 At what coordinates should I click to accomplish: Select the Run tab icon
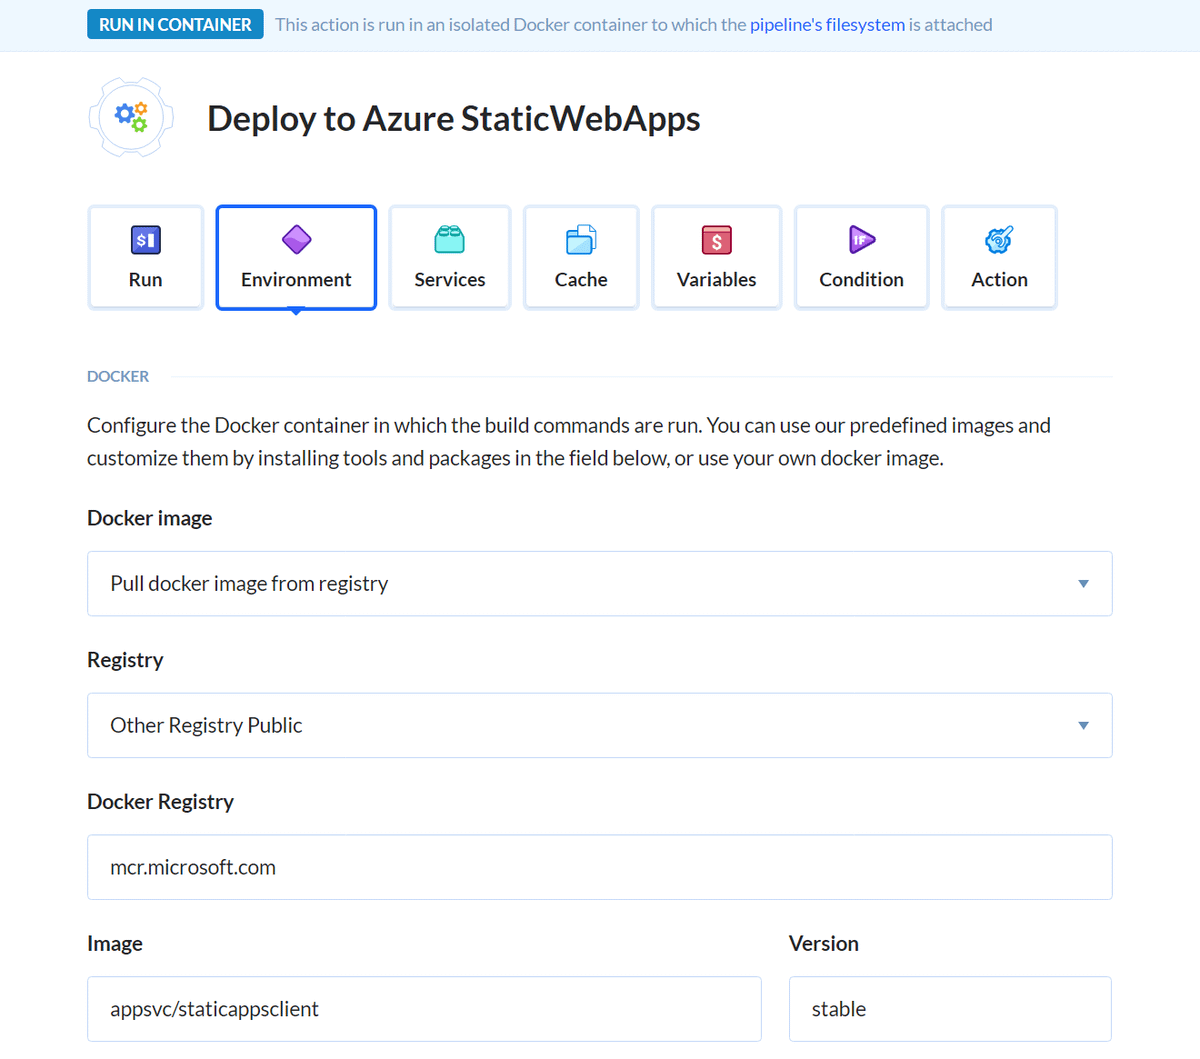pyautogui.click(x=145, y=239)
